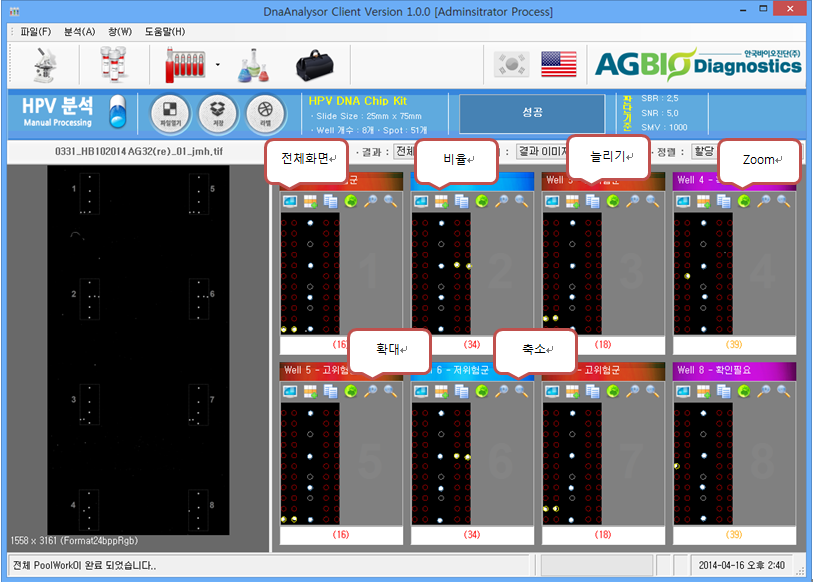This screenshot has height=582, width=813.
Task: Click Well 3 ratio view icon
Action: 573,201
